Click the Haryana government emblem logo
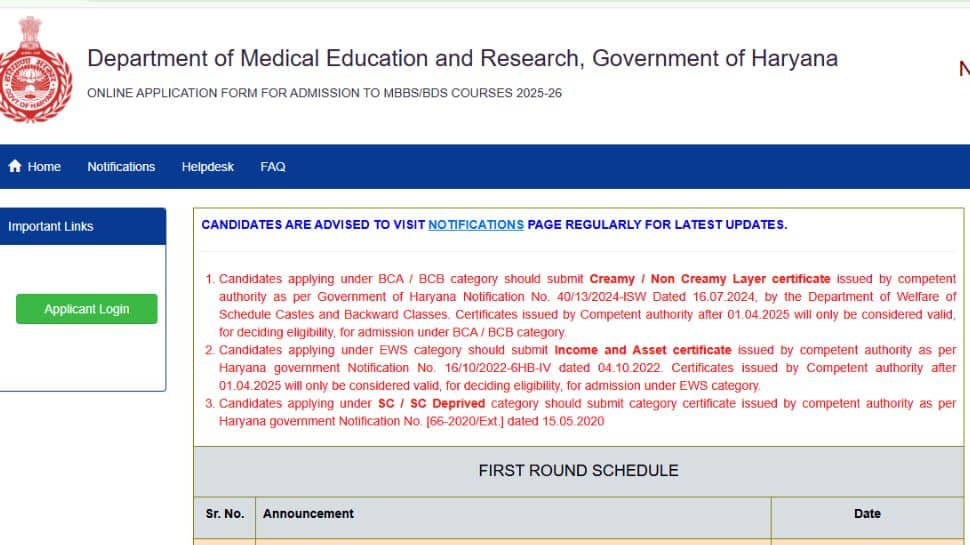This screenshot has width=970, height=545. tap(35, 69)
